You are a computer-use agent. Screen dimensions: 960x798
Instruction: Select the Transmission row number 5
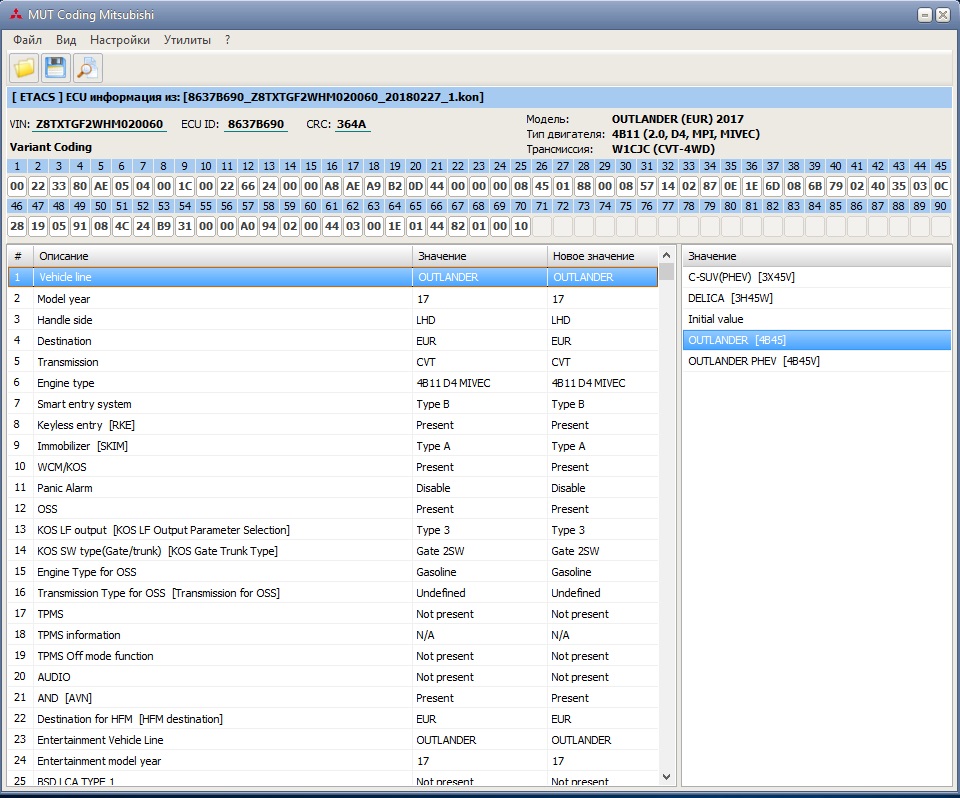(333, 362)
